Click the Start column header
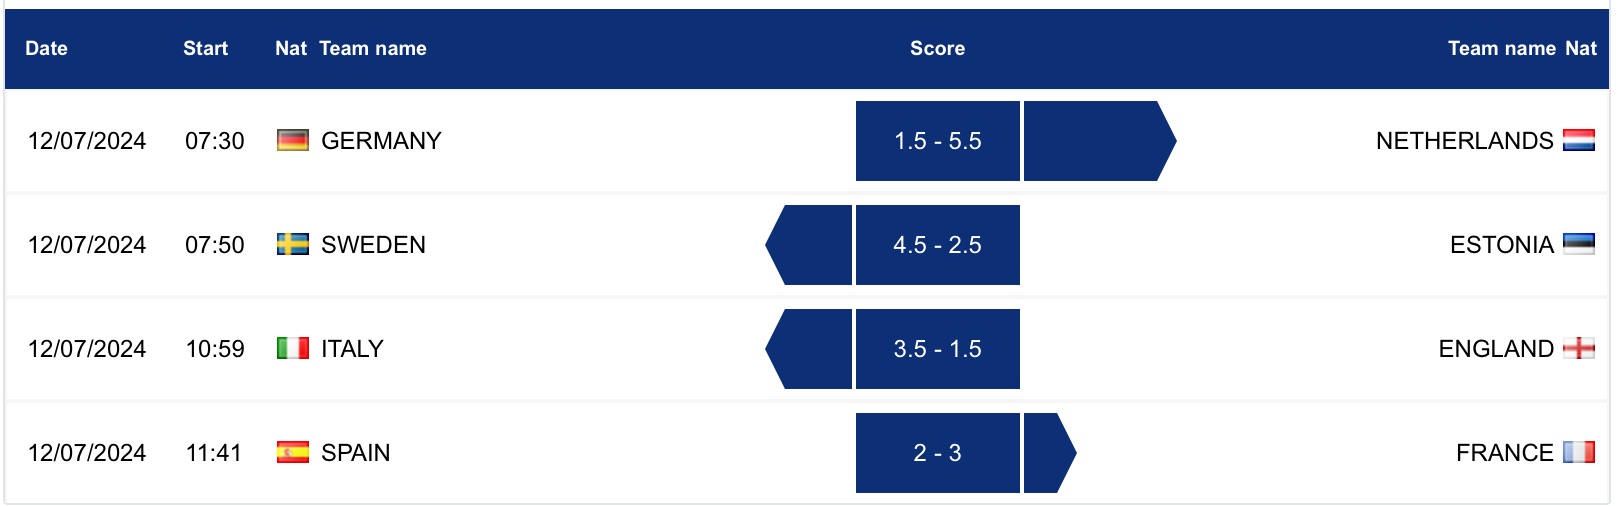1618x506 pixels. click(x=205, y=48)
